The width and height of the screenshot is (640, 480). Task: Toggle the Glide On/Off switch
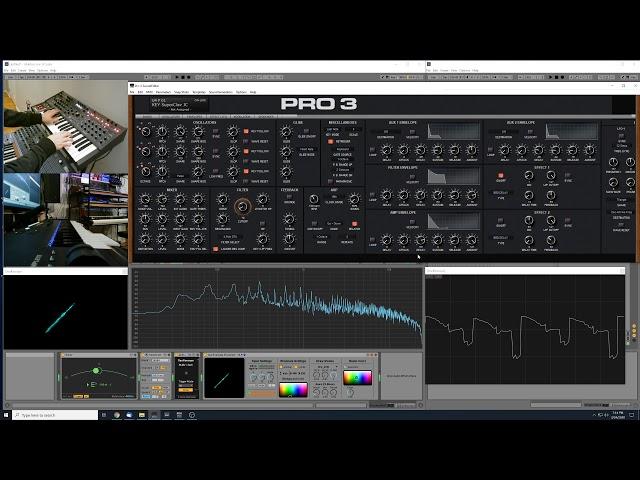tap(307, 131)
